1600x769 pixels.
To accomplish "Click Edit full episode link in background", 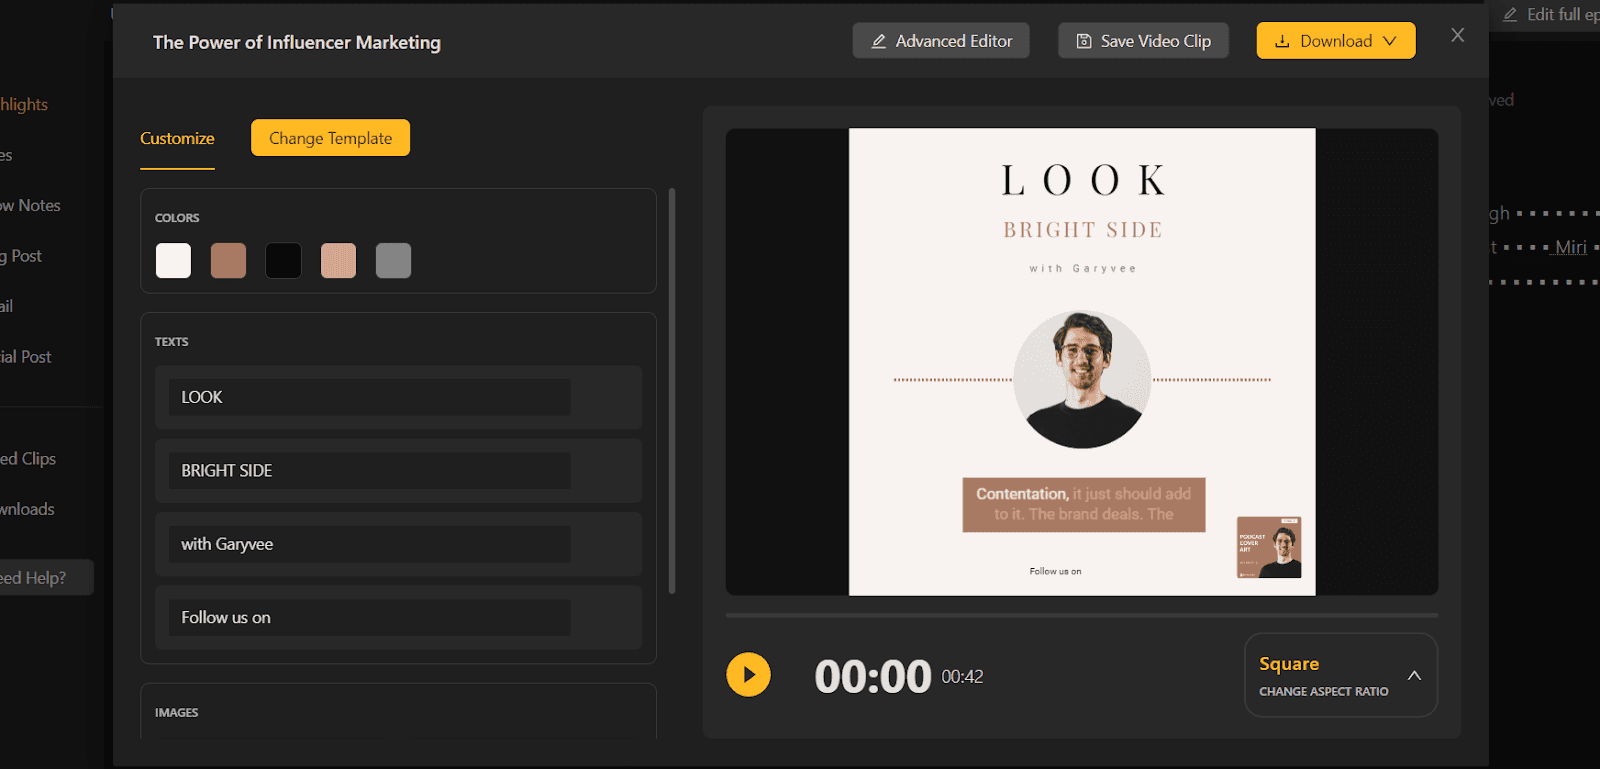I will (1550, 14).
